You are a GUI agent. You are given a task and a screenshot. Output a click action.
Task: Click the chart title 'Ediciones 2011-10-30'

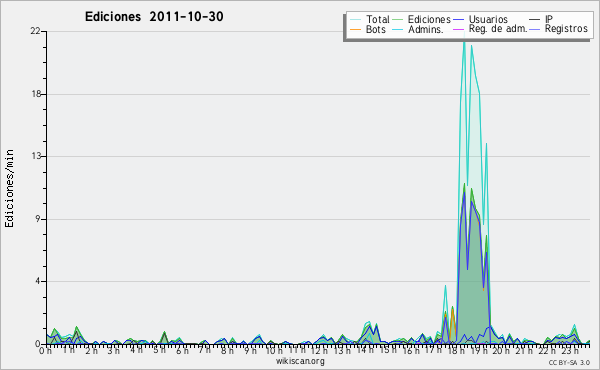click(x=154, y=17)
